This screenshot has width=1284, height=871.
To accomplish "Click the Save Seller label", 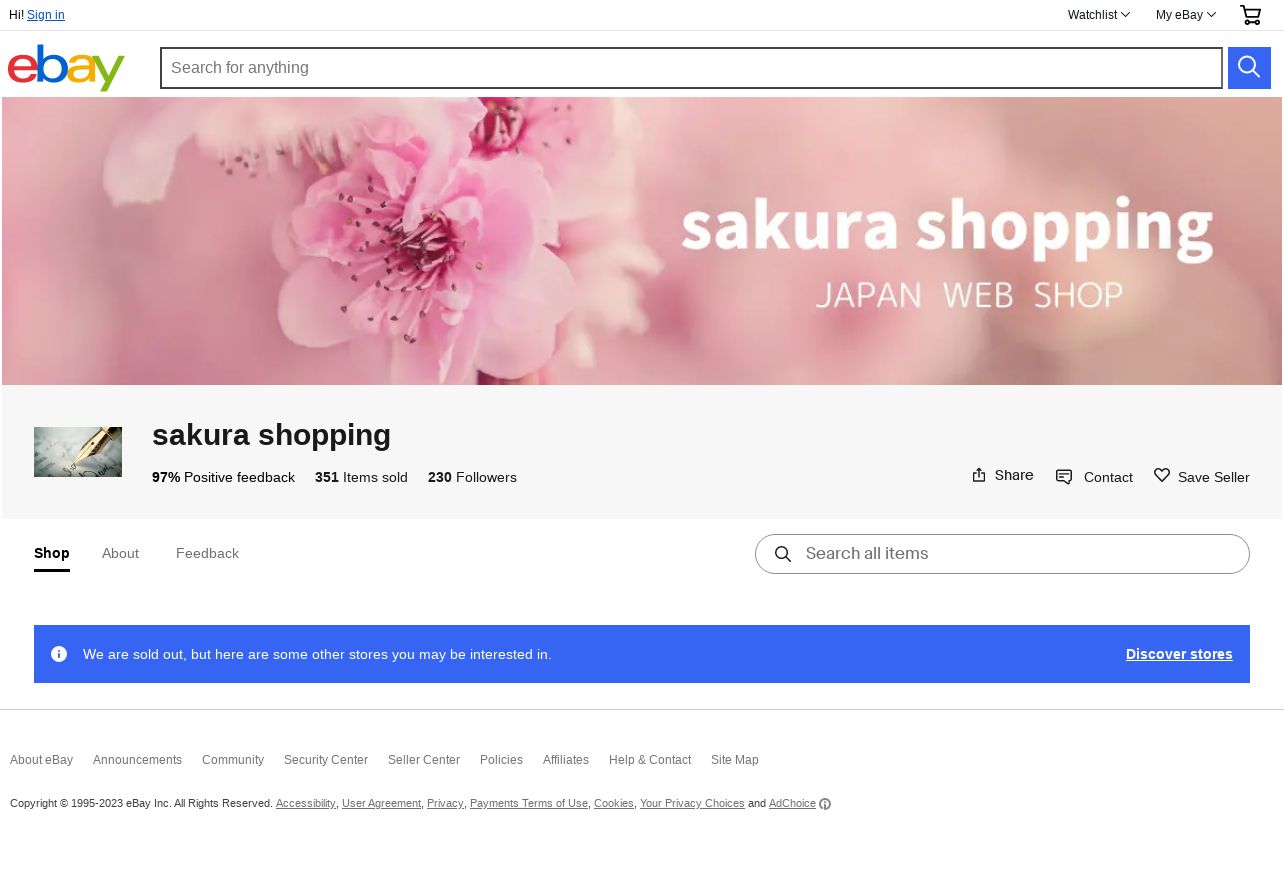I will [1214, 477].
